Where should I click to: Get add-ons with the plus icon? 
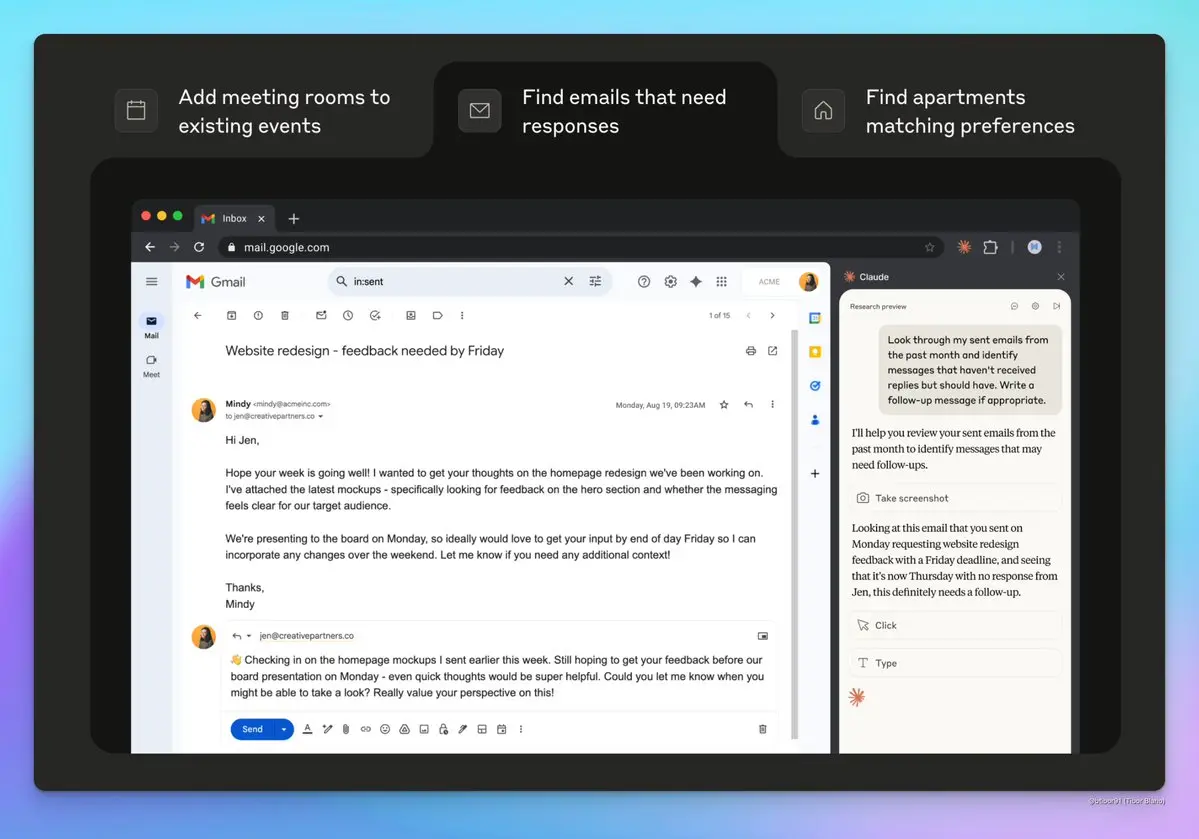(x=815, y=473)
